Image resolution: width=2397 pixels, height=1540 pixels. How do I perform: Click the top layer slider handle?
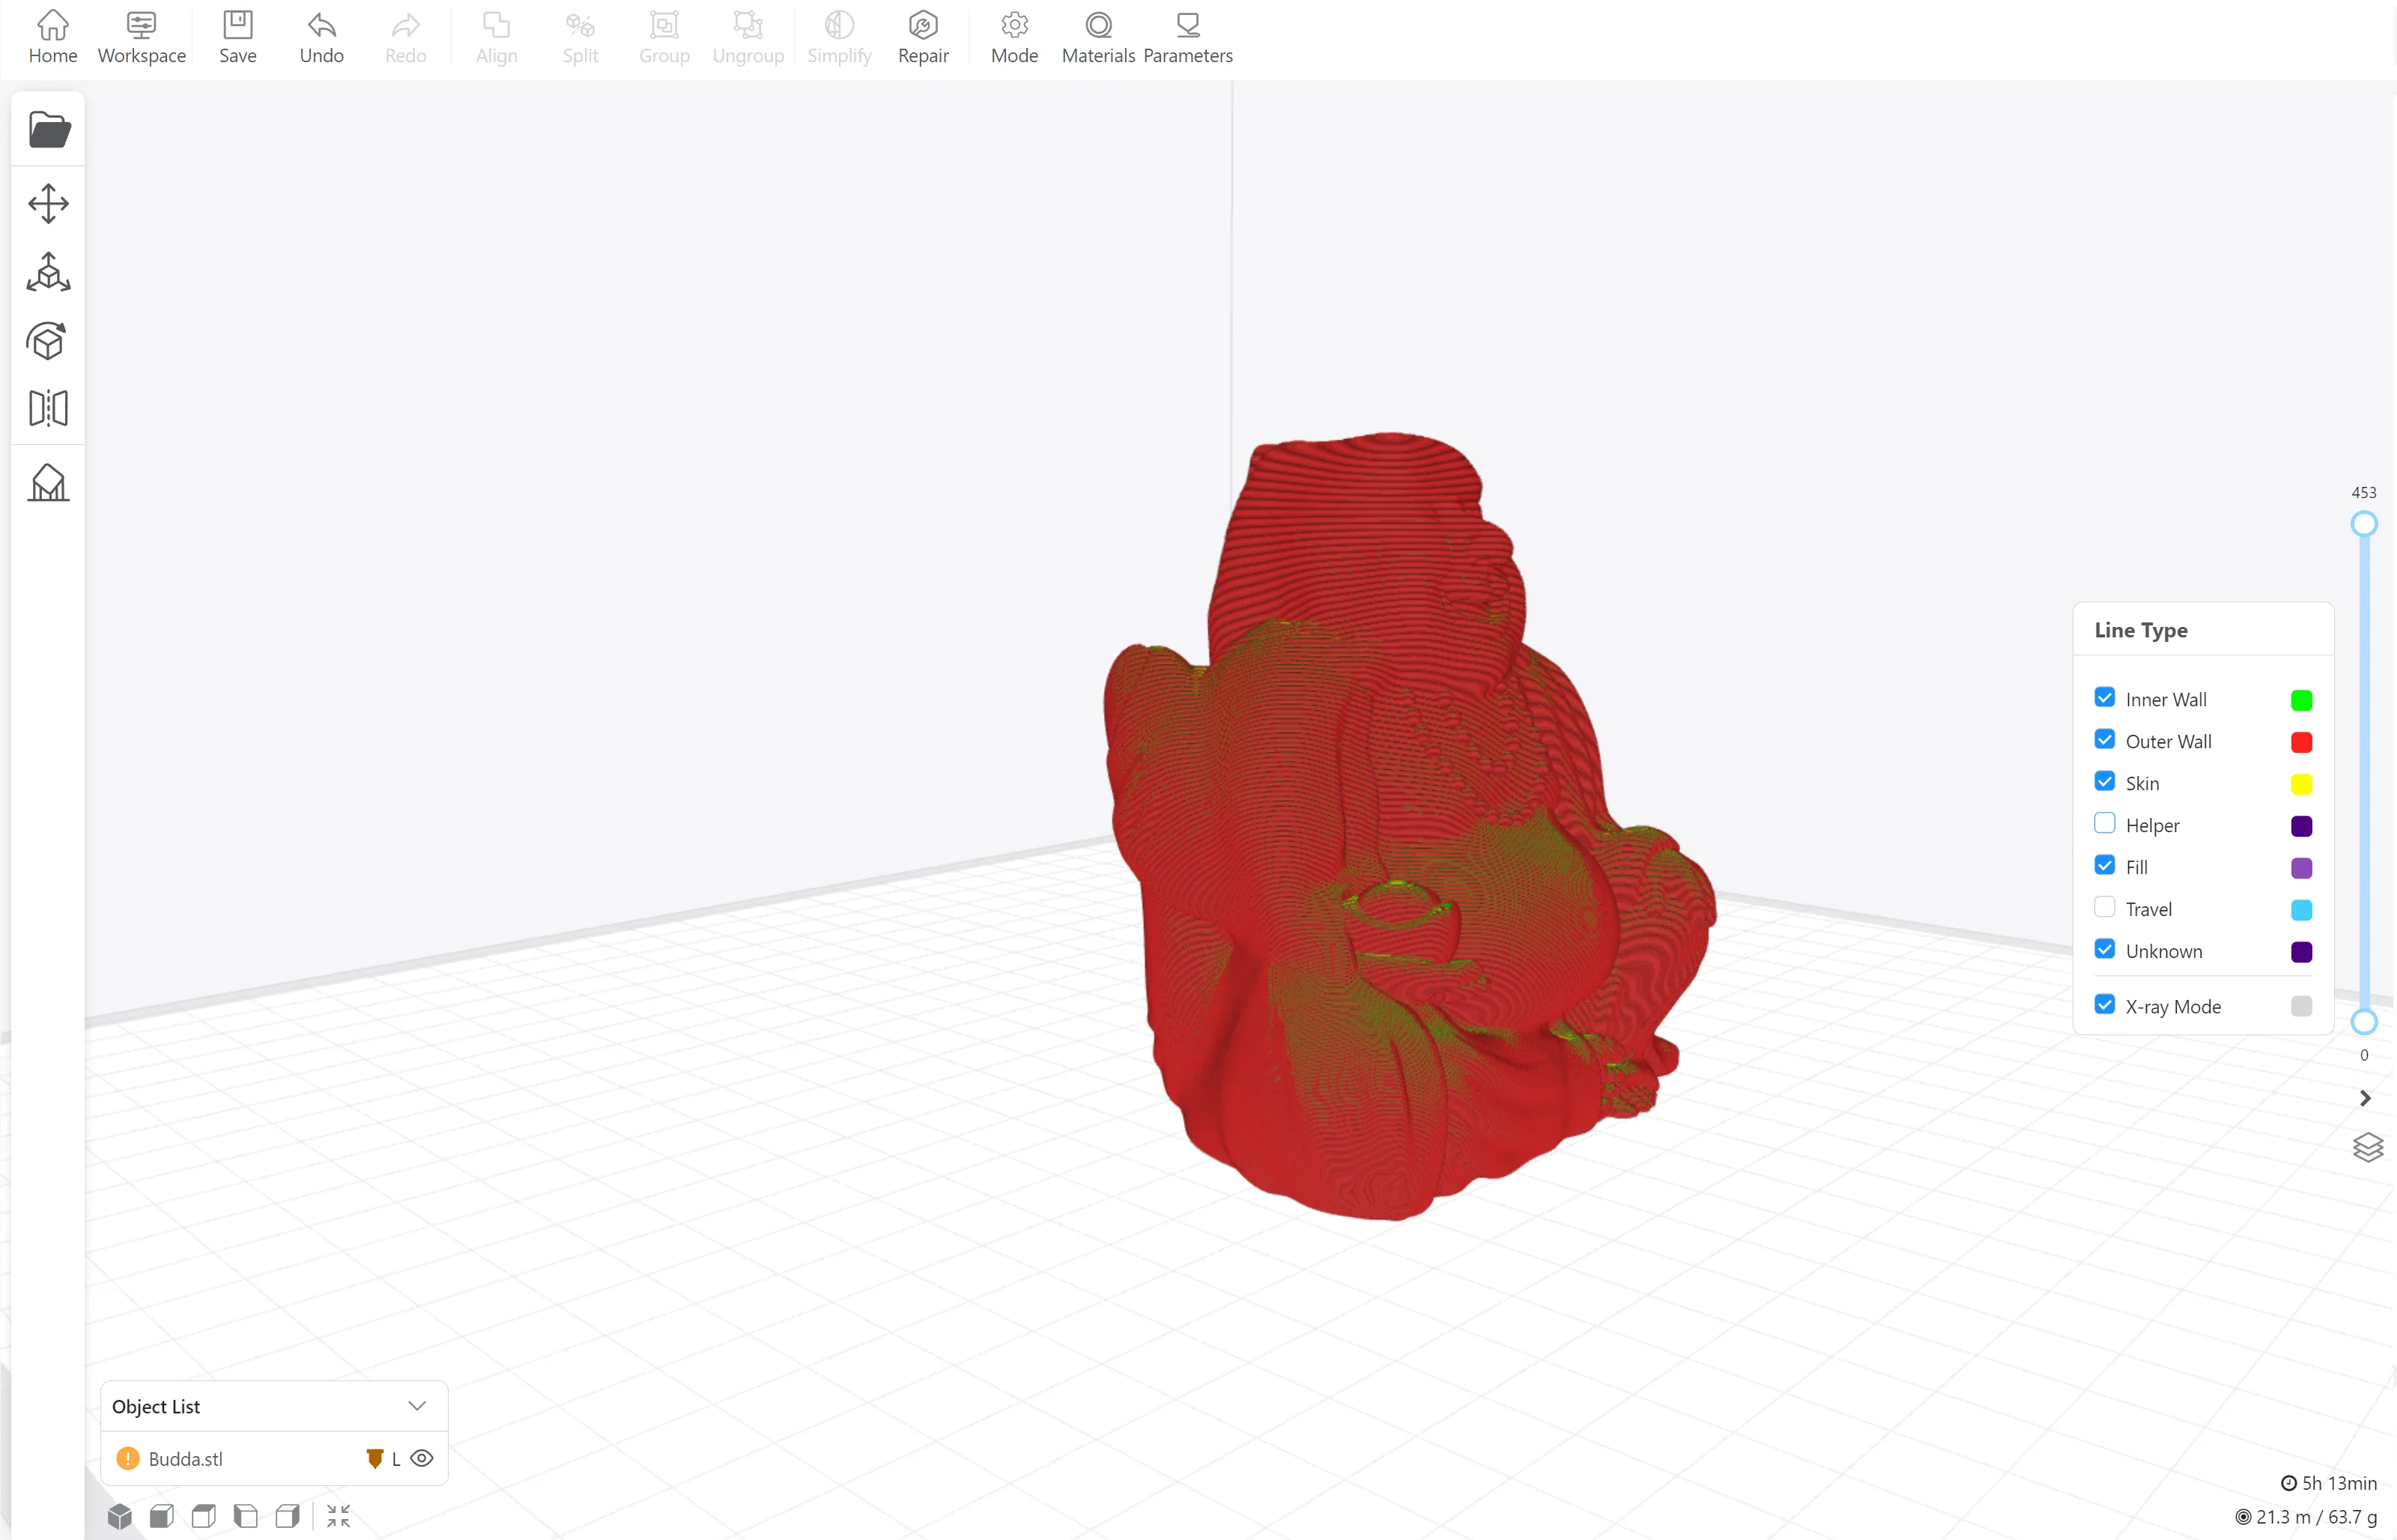[2363, 524]
